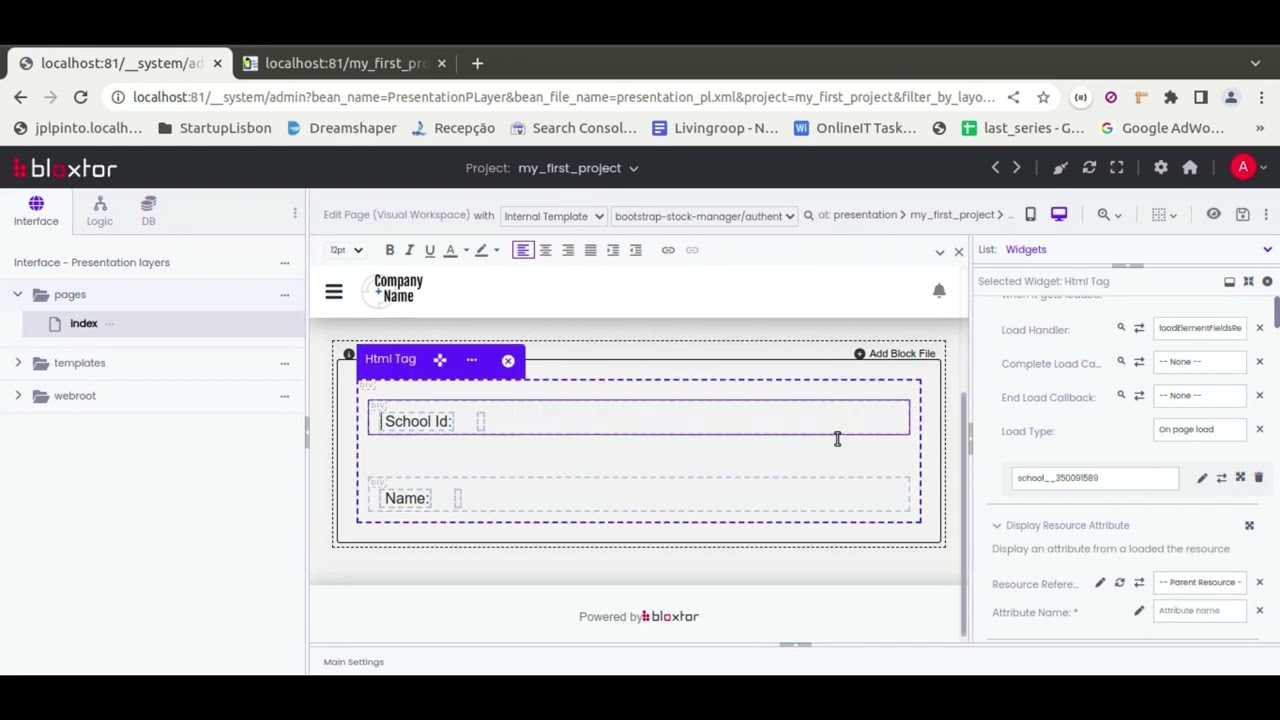Viewport: 1280px width, 720px height.
Task: Expand the templates folder
Action: [18, 363]
